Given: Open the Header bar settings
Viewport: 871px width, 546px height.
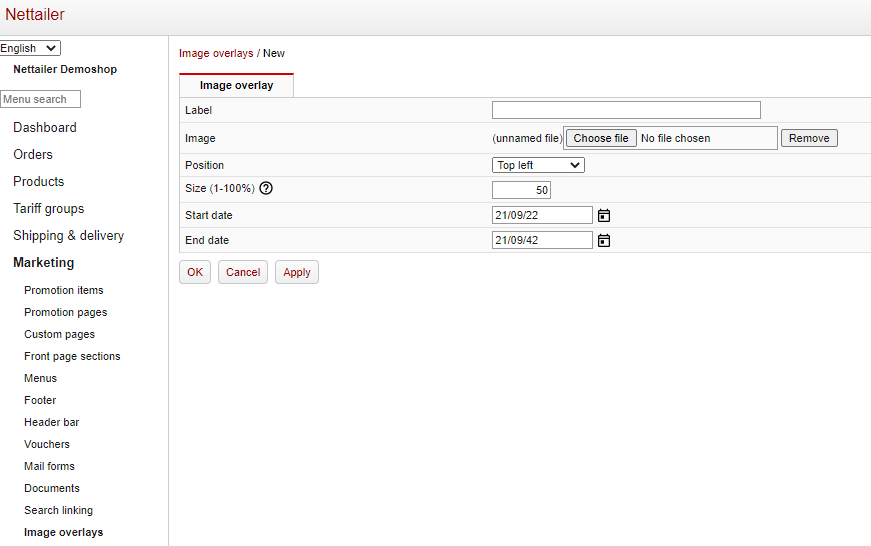Looking at the screenshot, I should (x=52, y=422).
